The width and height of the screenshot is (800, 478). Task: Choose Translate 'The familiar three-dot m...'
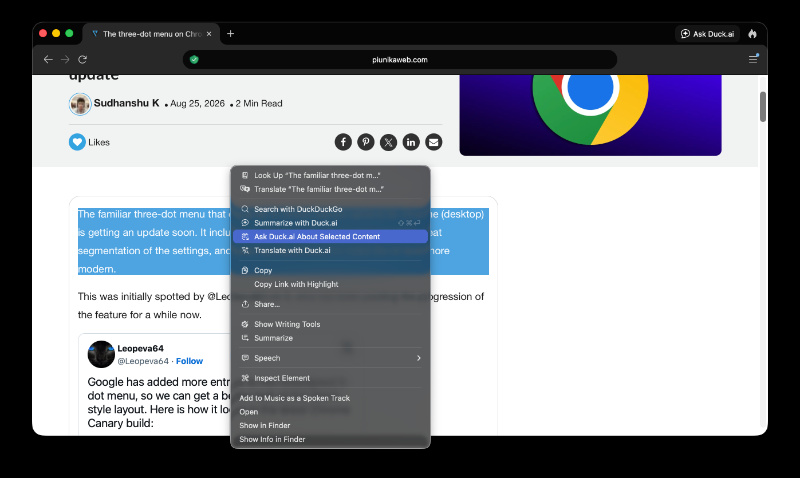pyautogui.click(x=330, y=189)
